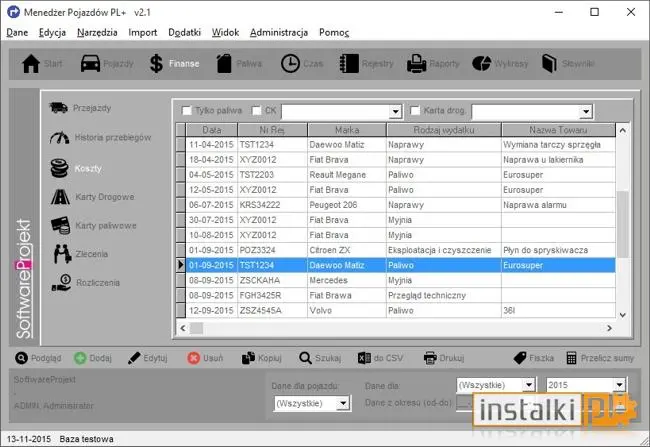Expand the Karta drog. combo box

(x=585, y=111)
